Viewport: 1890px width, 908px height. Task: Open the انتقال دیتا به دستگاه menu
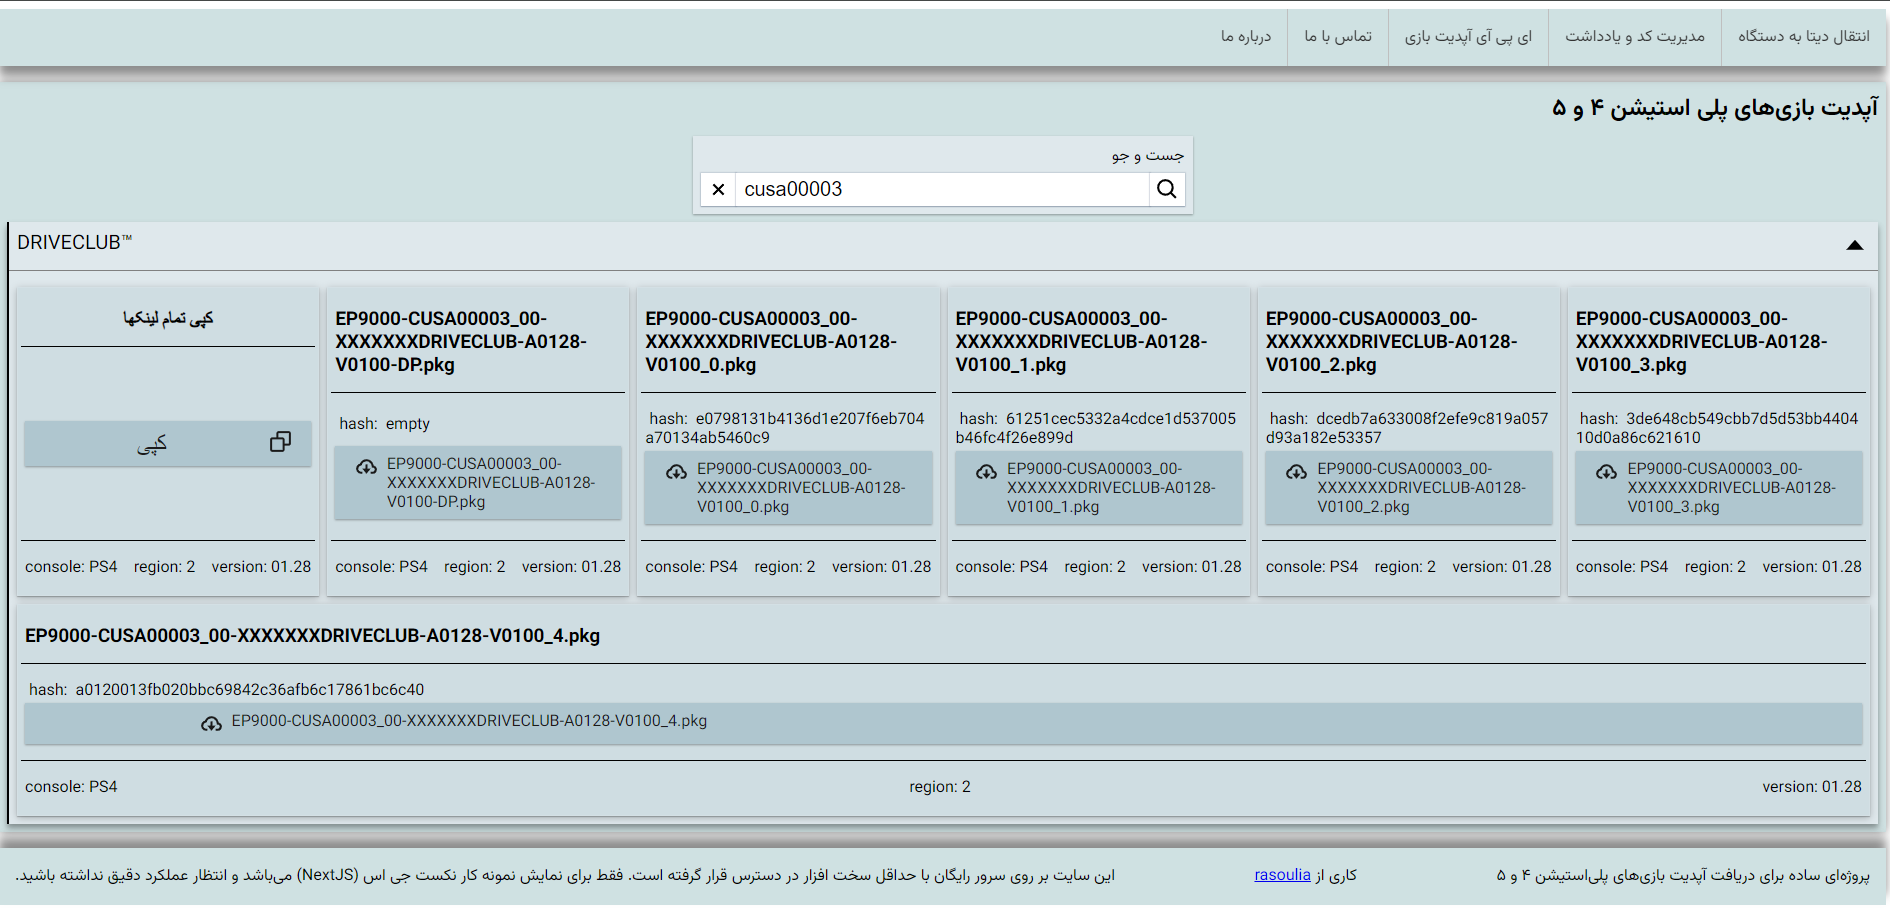[x=1803, y=37]
